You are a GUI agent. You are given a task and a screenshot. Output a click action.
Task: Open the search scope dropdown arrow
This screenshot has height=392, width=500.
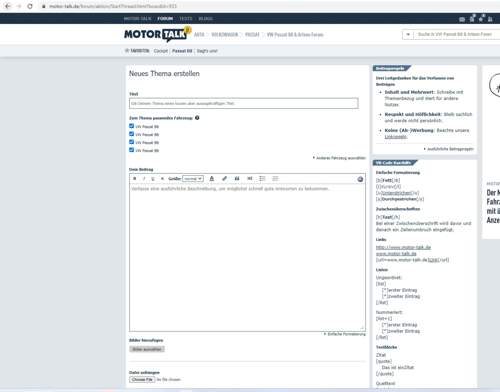[408, 34]
